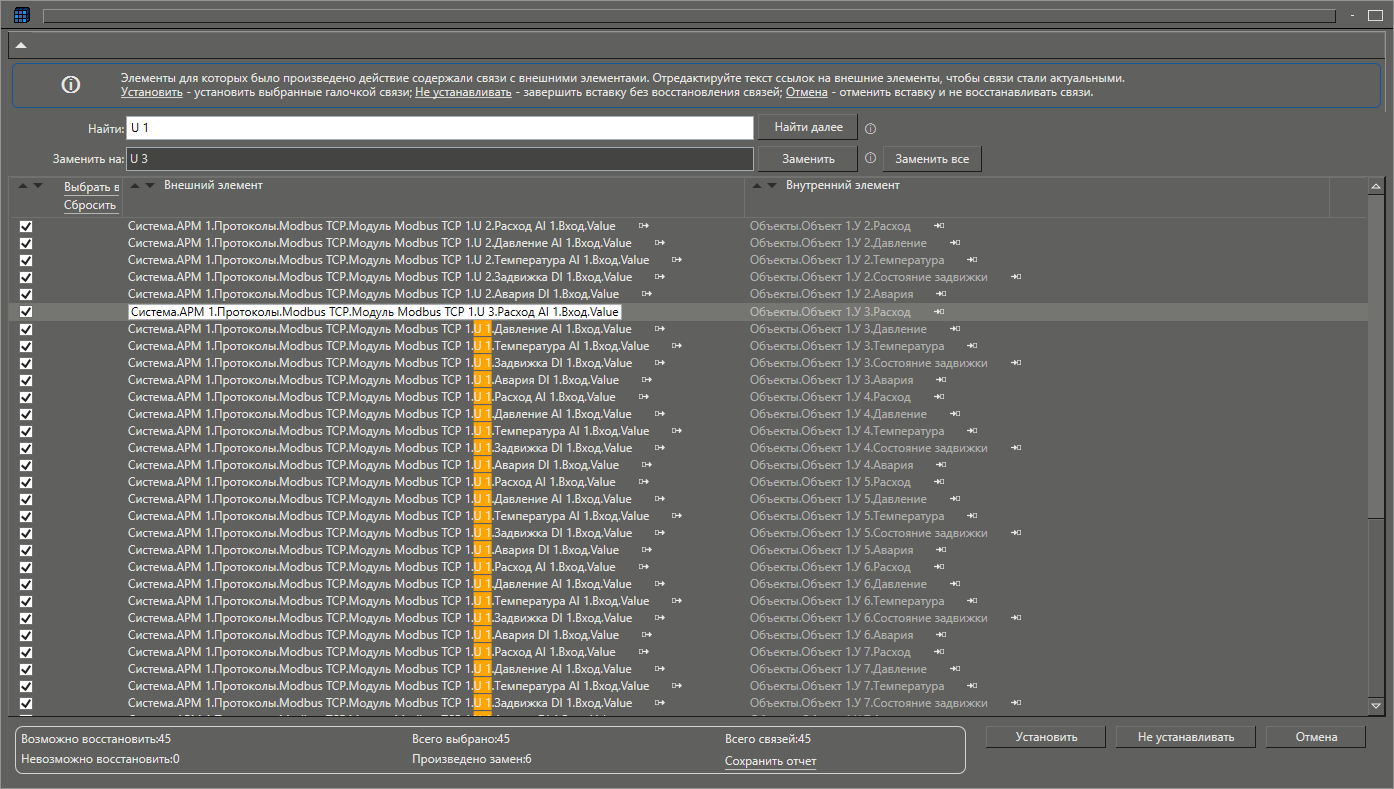Image resolution: width=1394 pixels, height=789 pixels.
Task: Click the application grid icon in title bar
Action: tap(22, 15)
